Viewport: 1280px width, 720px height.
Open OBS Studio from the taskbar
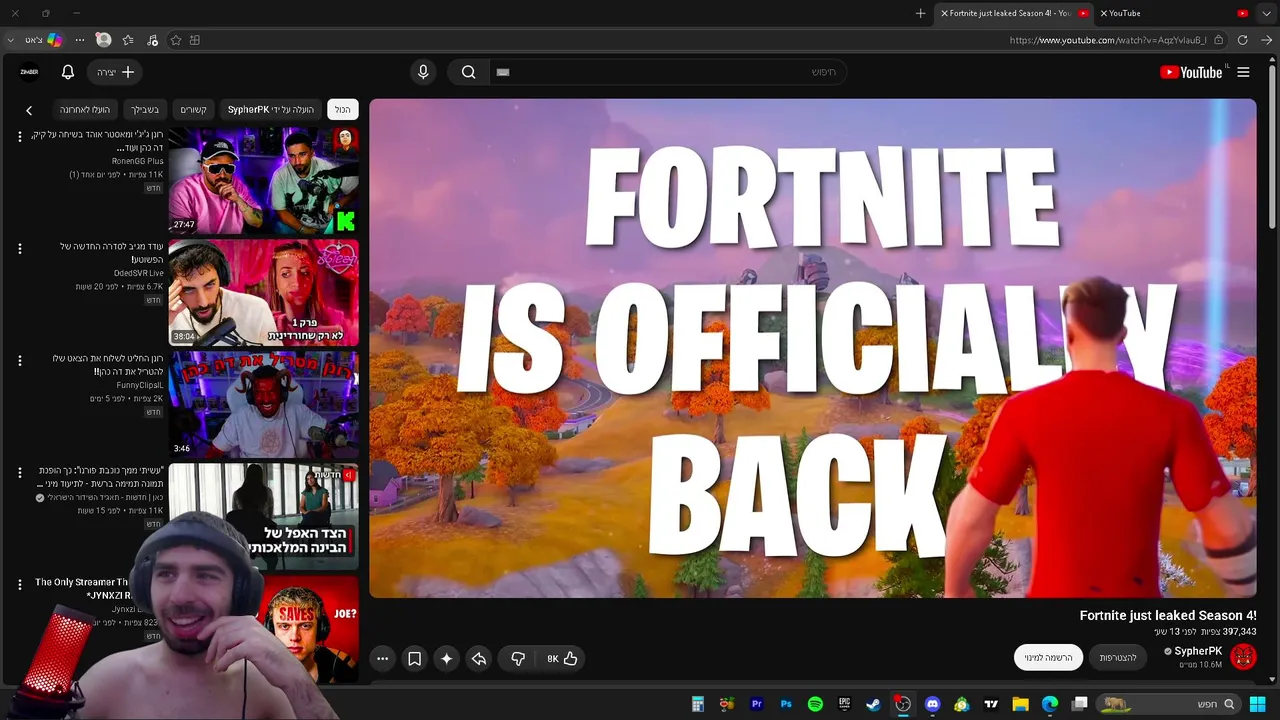pyautogui.click(x=903, y=704)
